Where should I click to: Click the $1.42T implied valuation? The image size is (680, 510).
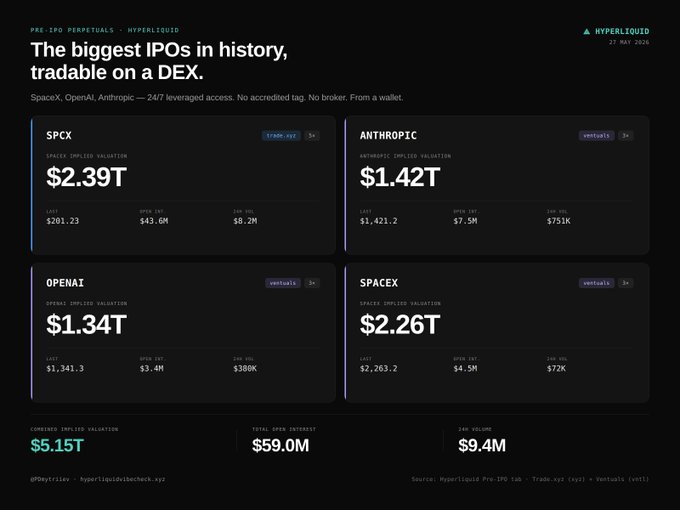coord(400,177)
